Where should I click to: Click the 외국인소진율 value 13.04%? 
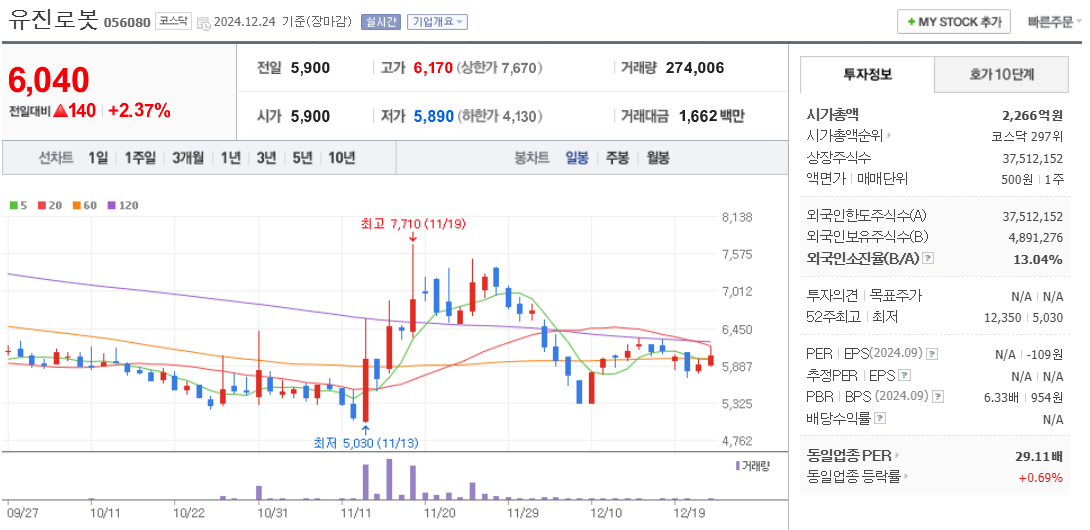1039,259
